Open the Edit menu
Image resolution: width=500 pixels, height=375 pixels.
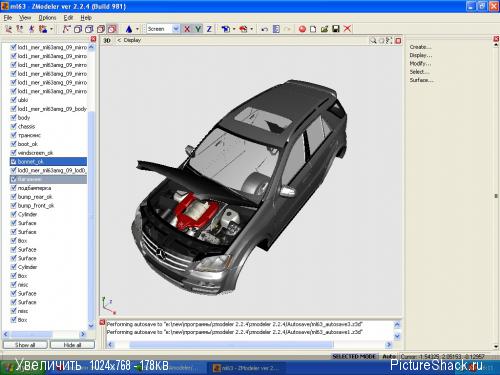(68, 18)
